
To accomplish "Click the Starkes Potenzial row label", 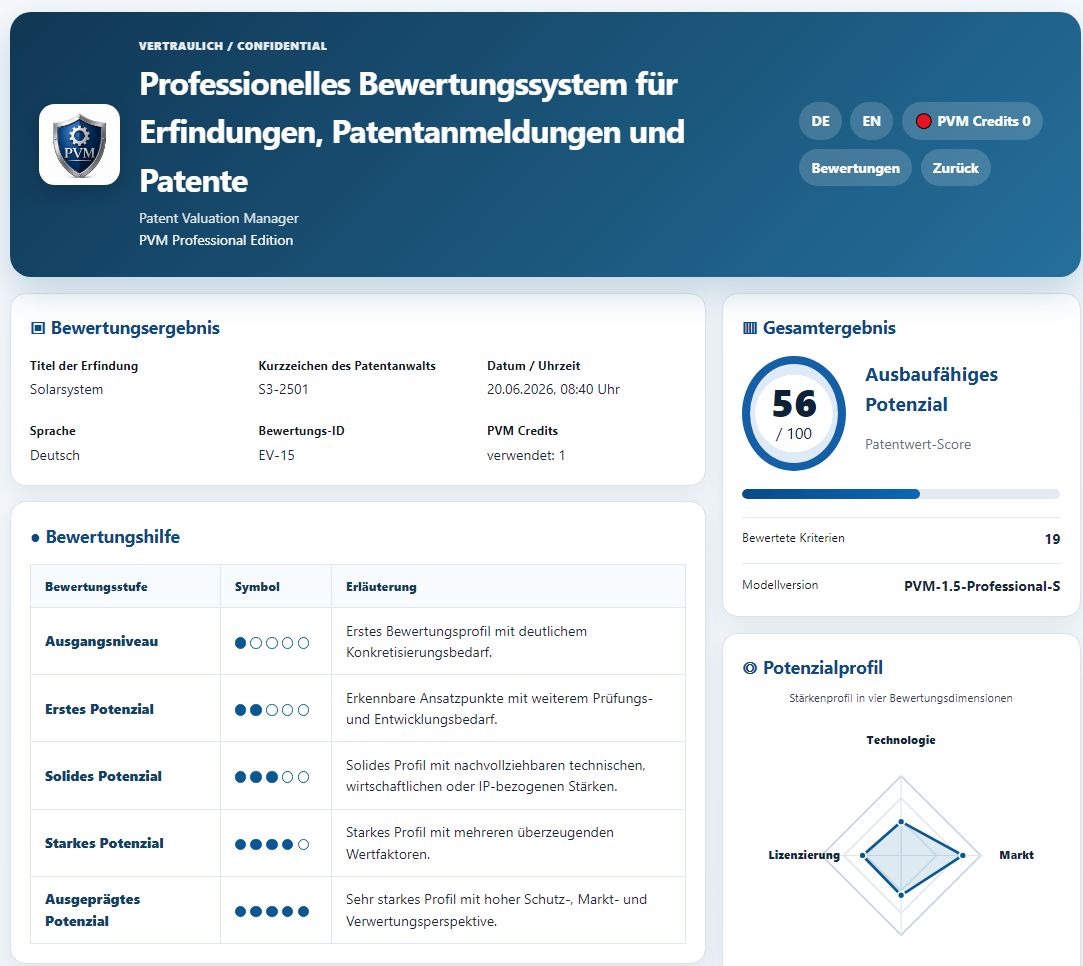I will [x=104, y=843].
